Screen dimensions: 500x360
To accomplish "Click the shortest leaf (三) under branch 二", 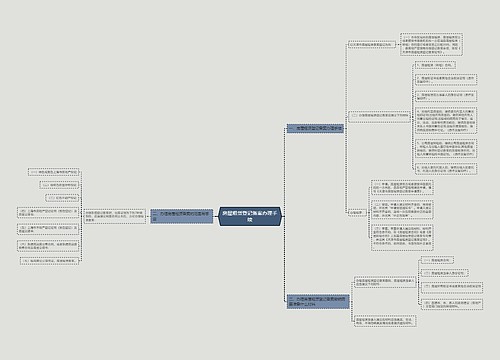I will point(62,198).
